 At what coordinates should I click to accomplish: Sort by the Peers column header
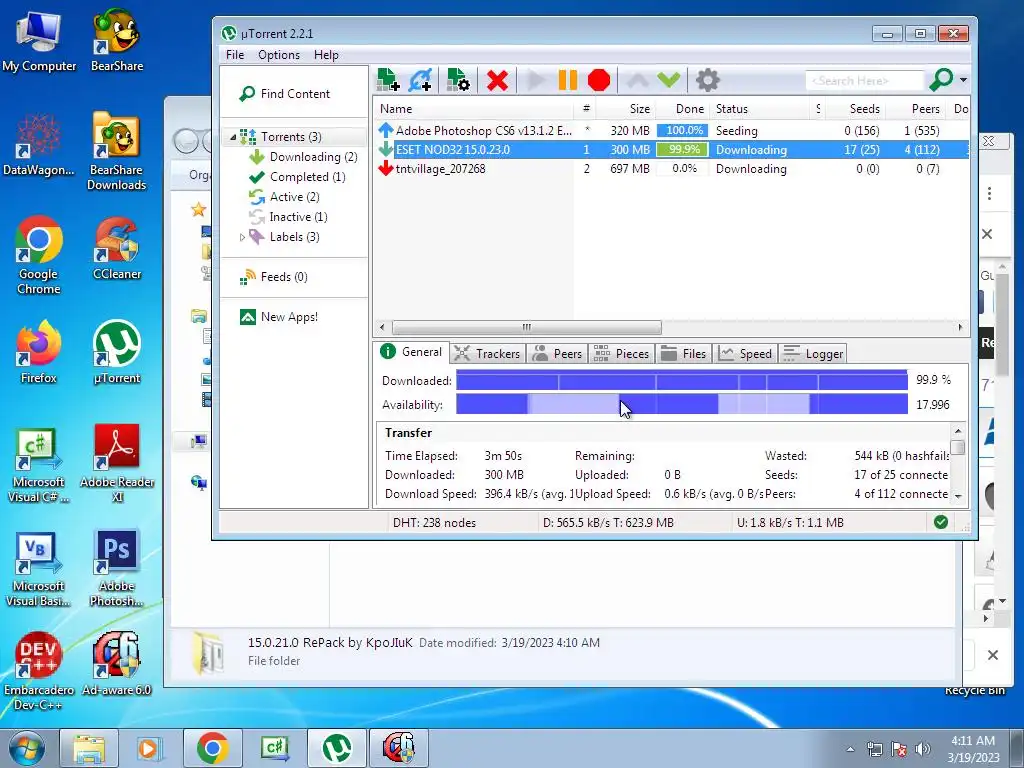pos(916,109)
